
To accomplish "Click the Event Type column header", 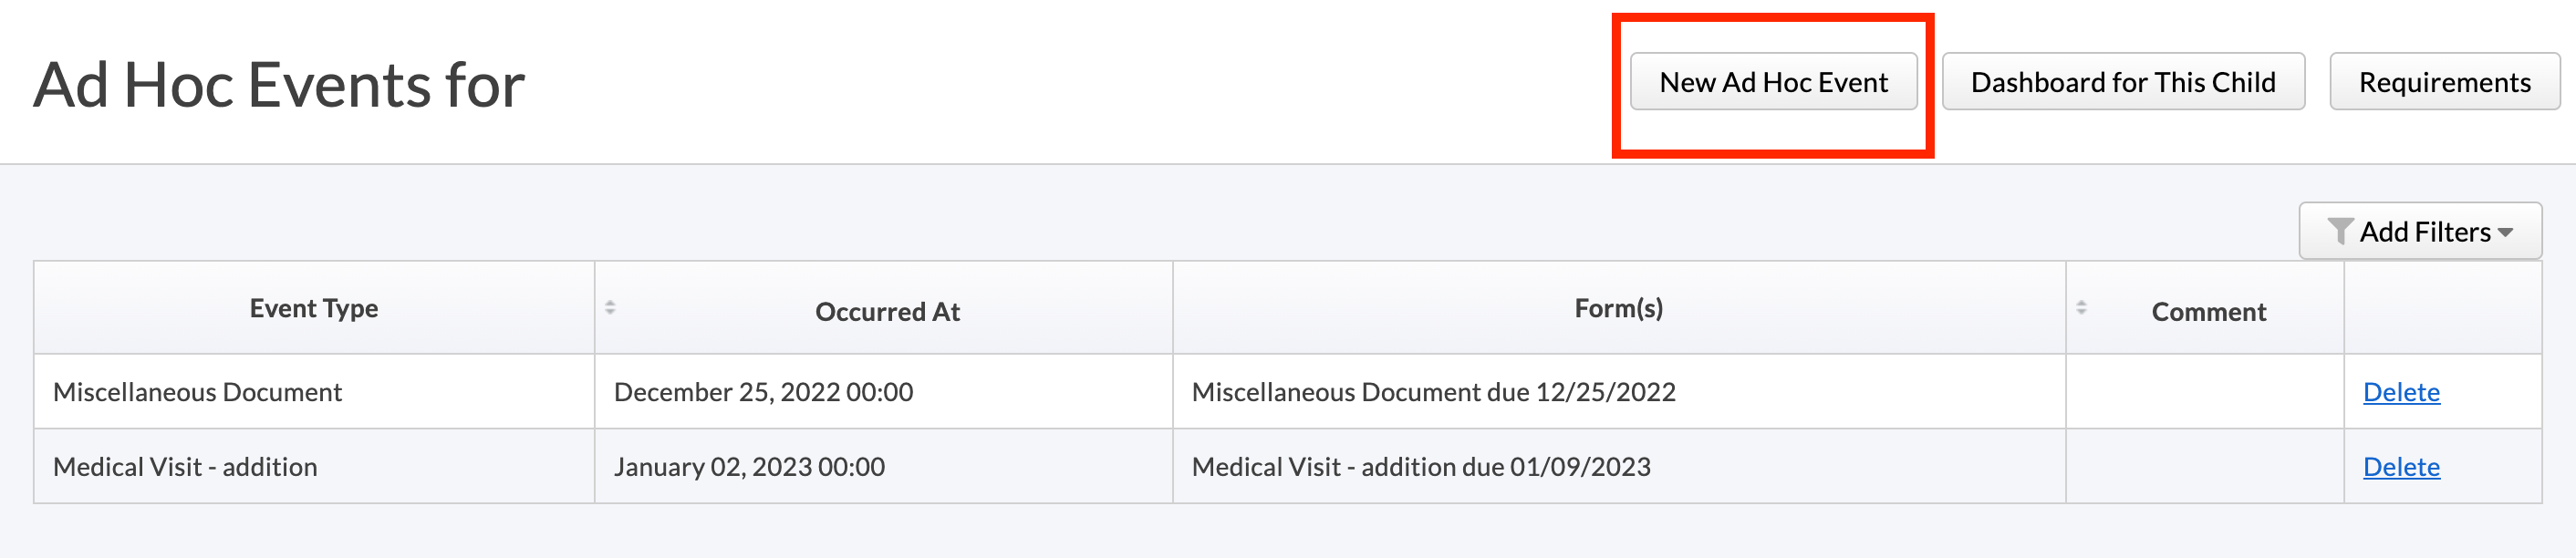I will point(314,308).
